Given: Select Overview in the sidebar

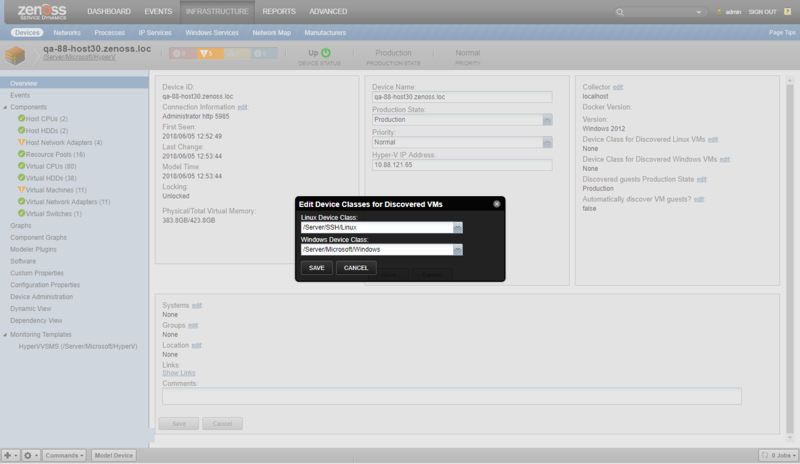Looking at the screenshot, I should coord(74,83).
